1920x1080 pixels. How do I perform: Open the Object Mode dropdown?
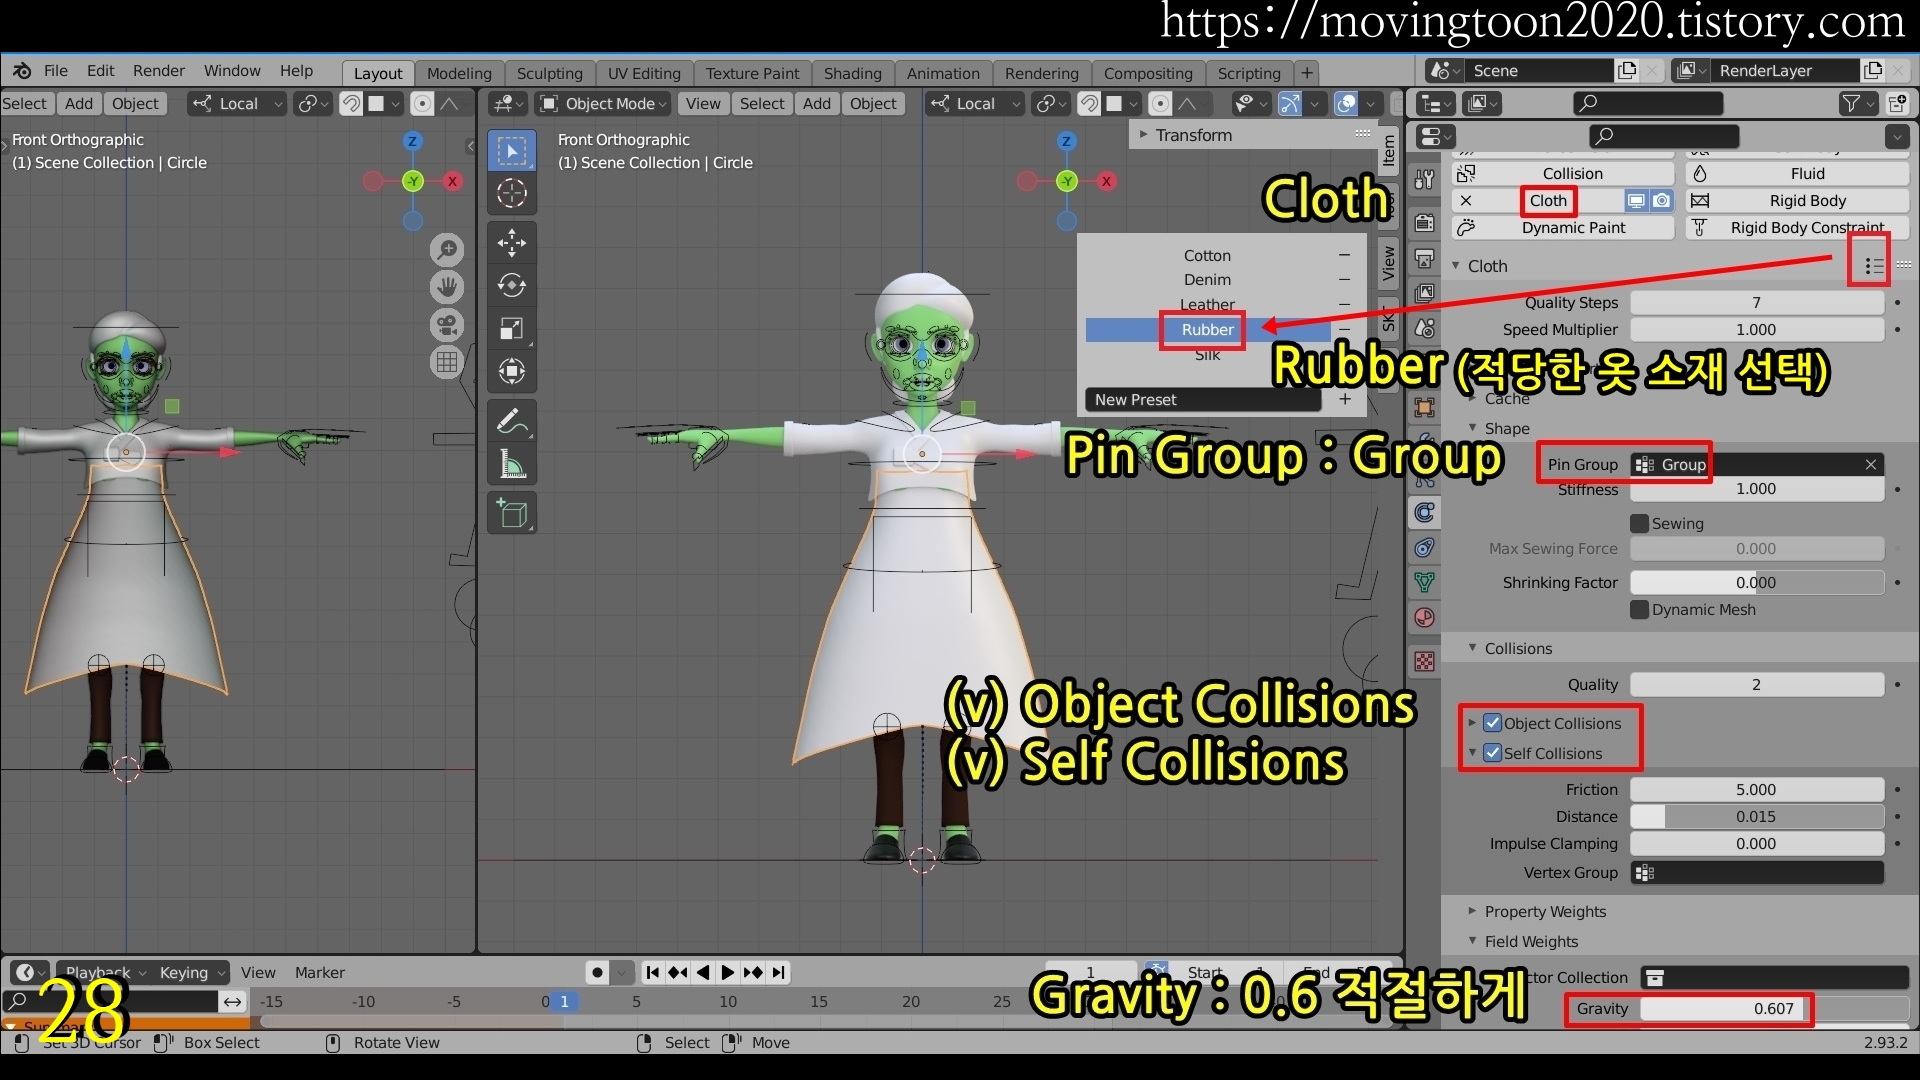pos(603,104)
